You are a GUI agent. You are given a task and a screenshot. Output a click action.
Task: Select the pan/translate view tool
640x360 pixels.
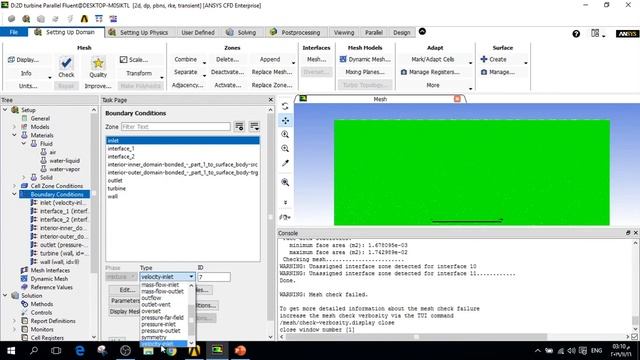click(x=285, y=120)
